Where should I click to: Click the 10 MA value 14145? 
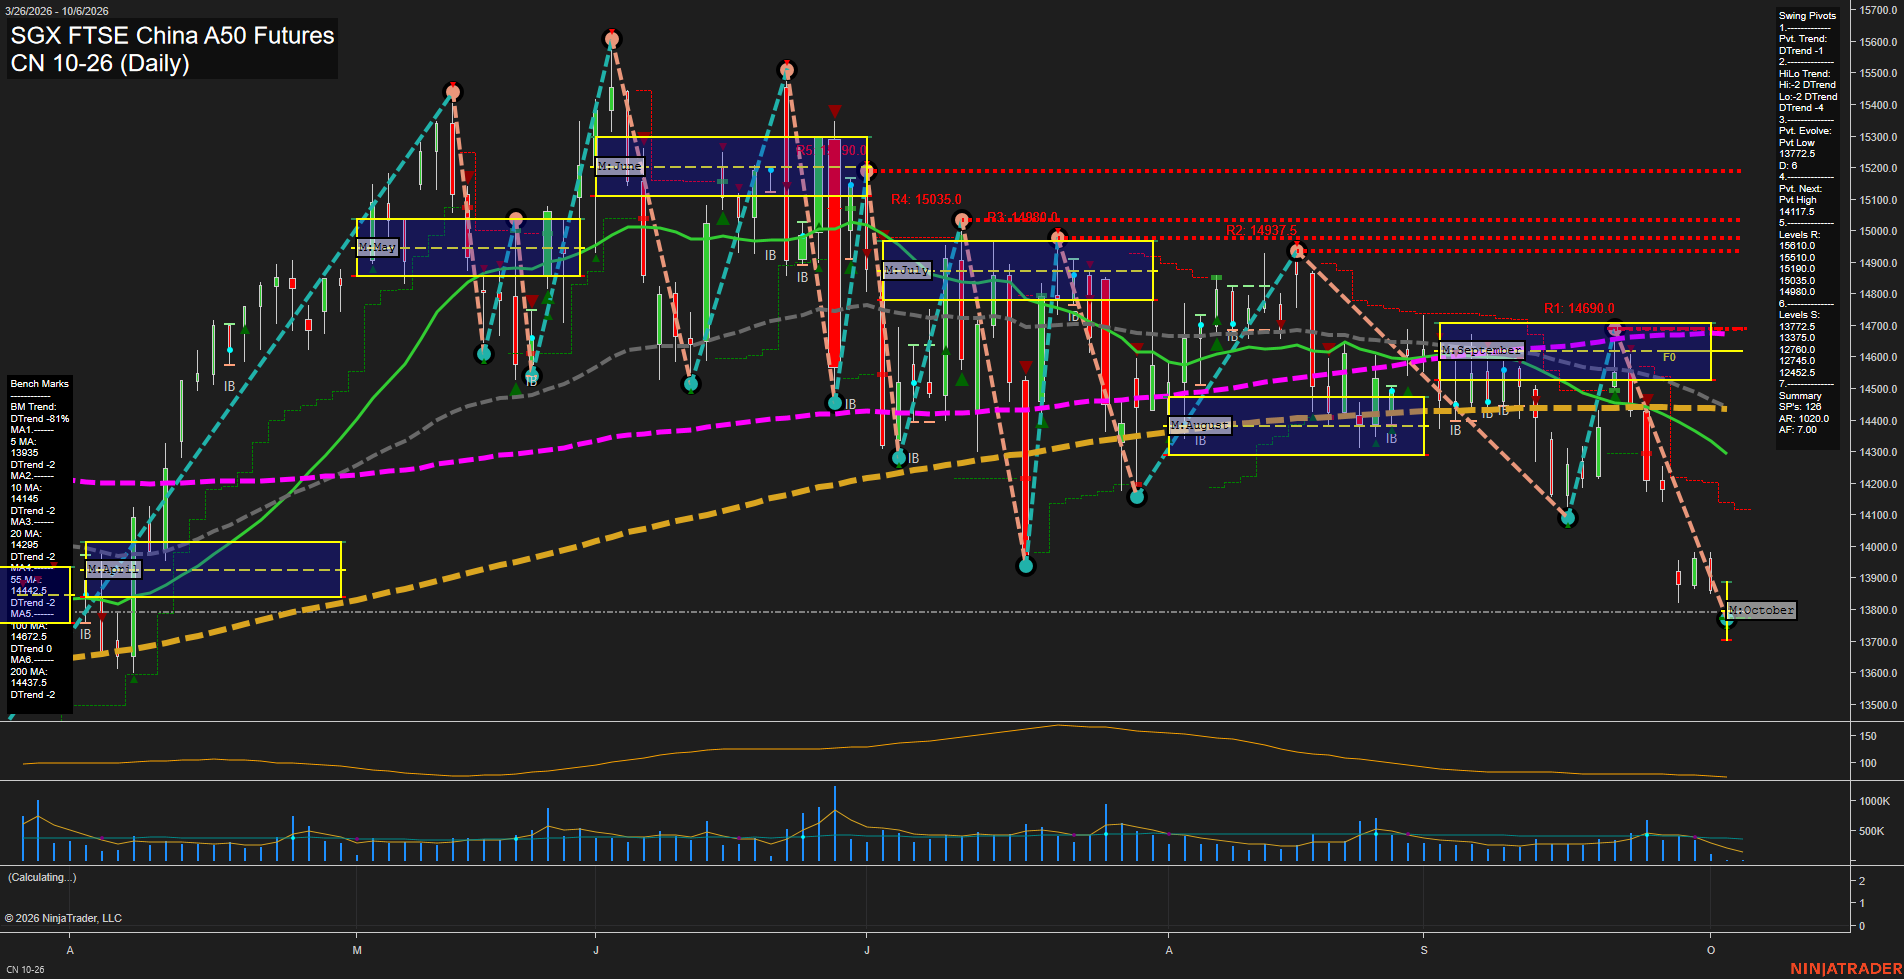coord(24,499)
